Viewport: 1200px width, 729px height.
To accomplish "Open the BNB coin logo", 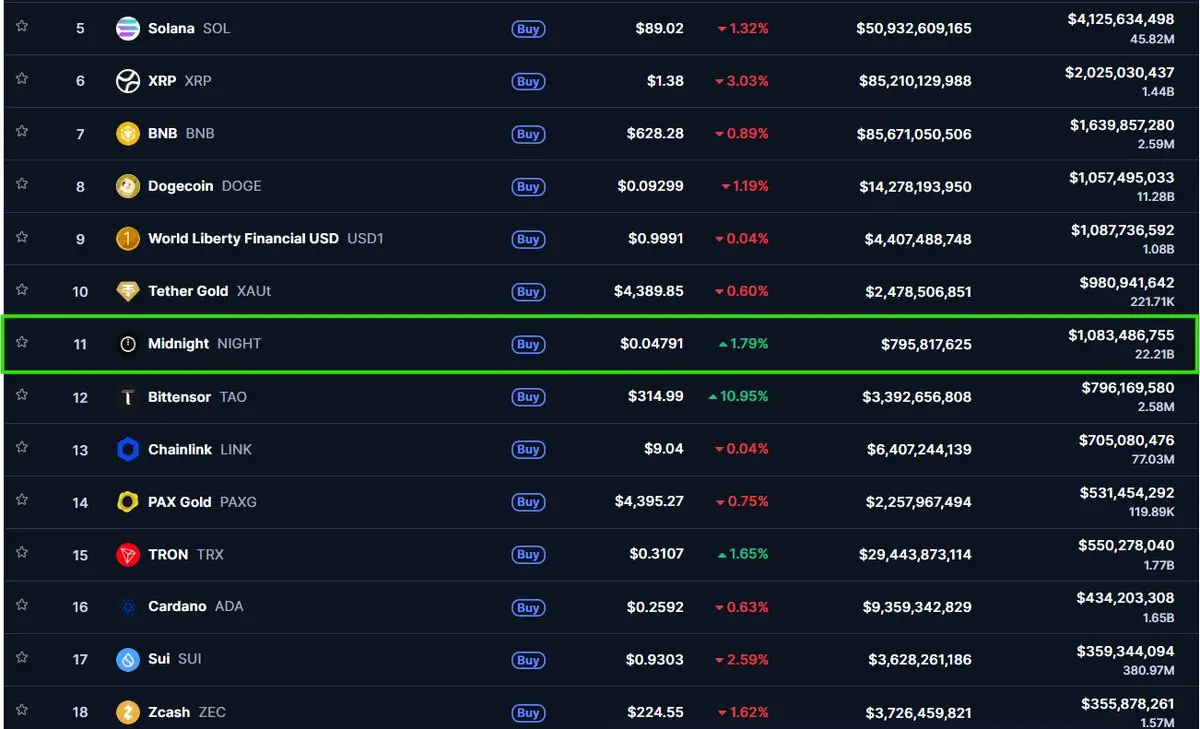I will pos(128,134).
